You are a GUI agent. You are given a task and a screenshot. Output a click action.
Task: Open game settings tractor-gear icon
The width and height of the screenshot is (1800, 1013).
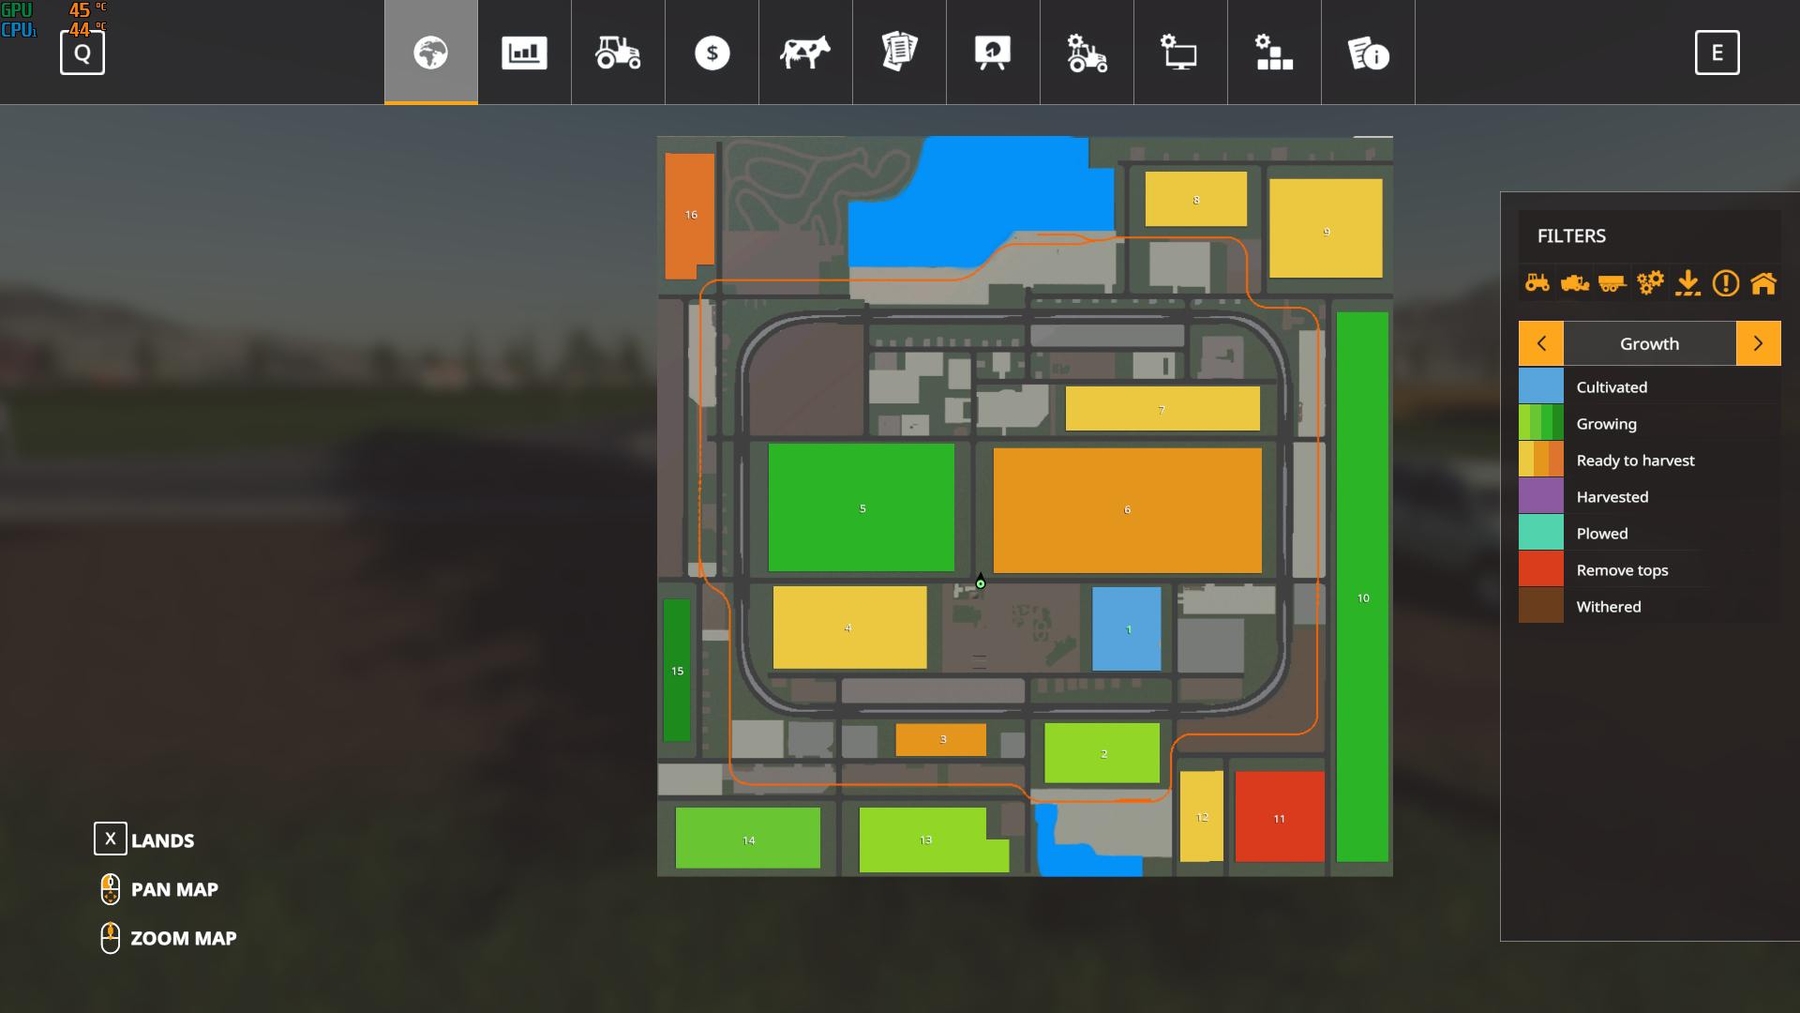pyautogui.click(x=1087, y=52)
